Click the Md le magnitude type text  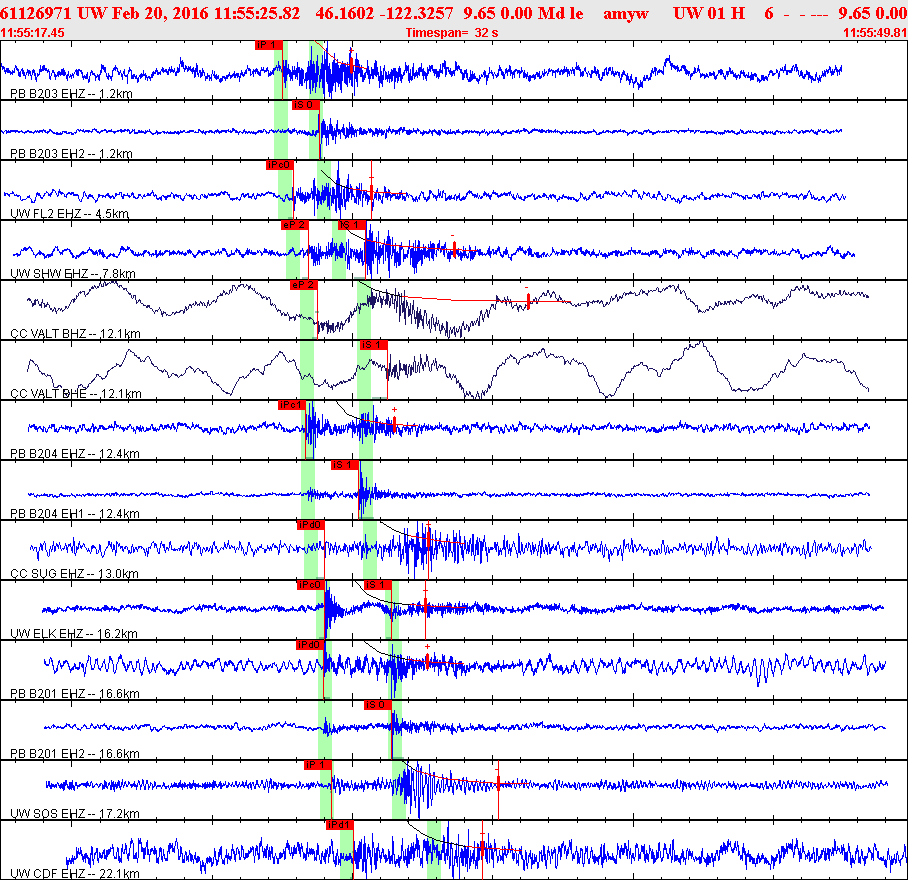[x=561, y=13]
